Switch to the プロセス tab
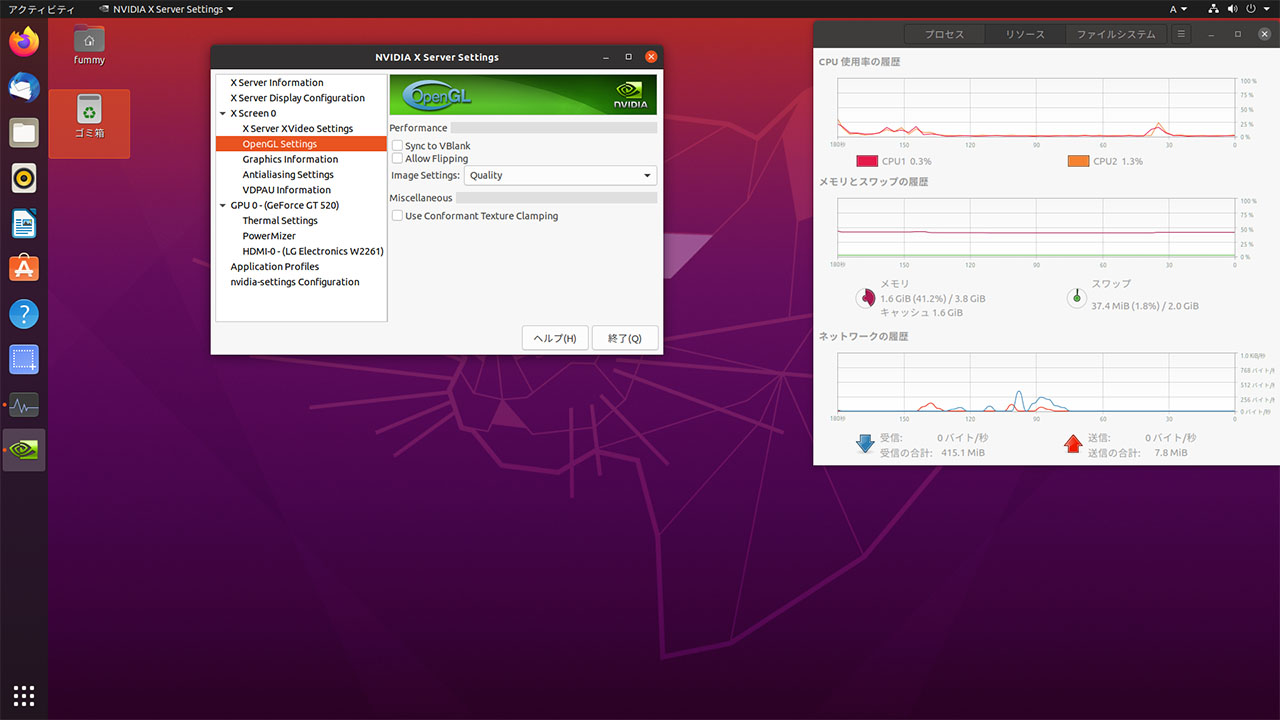This screenshot has width=1280, height=720. coord(944,34)
